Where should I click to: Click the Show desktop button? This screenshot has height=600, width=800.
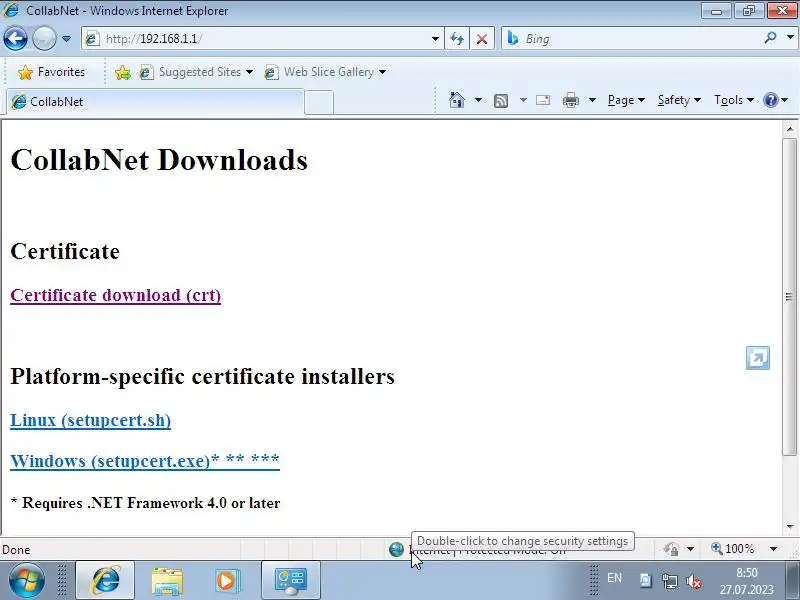(793, 580)
